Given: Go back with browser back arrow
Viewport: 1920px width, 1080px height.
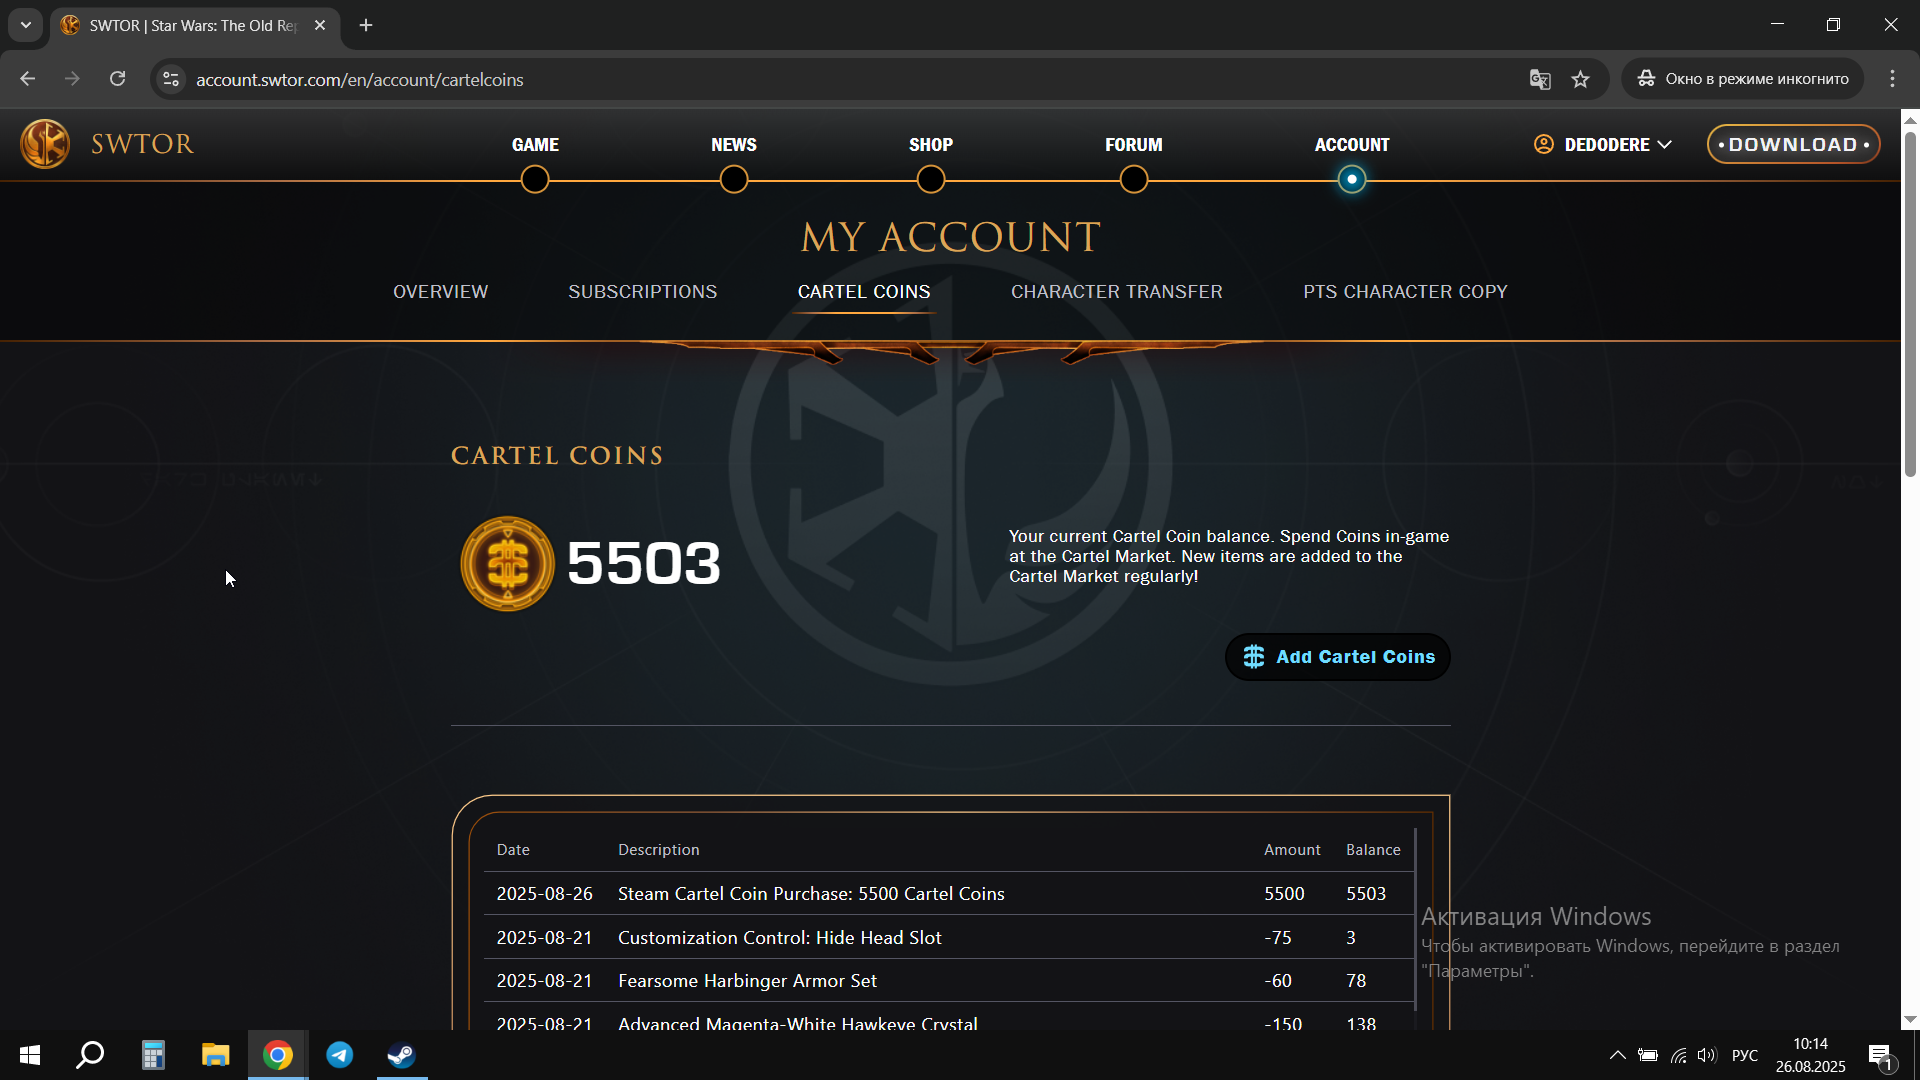Looking at the screenshot, I should coord(27,79).
